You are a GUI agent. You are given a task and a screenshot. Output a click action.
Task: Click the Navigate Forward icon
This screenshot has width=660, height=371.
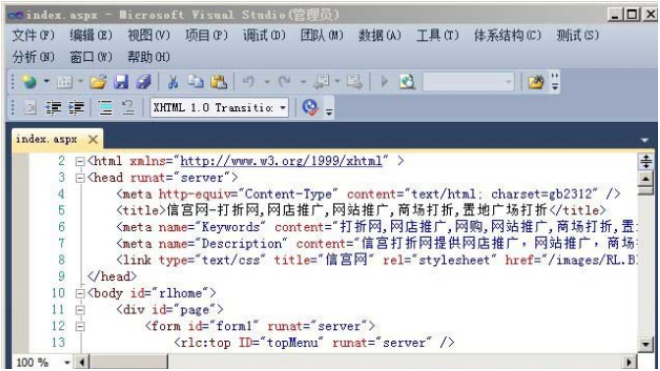[x=354, y=82]
